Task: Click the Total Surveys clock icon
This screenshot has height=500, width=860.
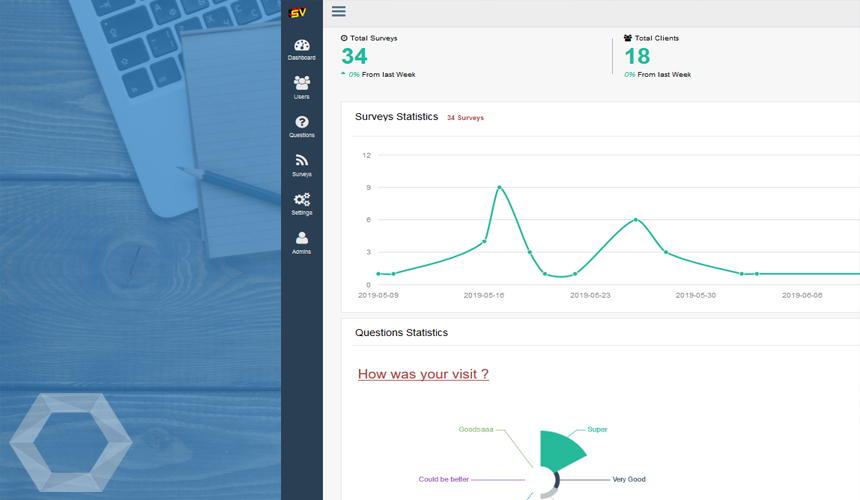Action: pyautogui.click(x=344, y=38)
